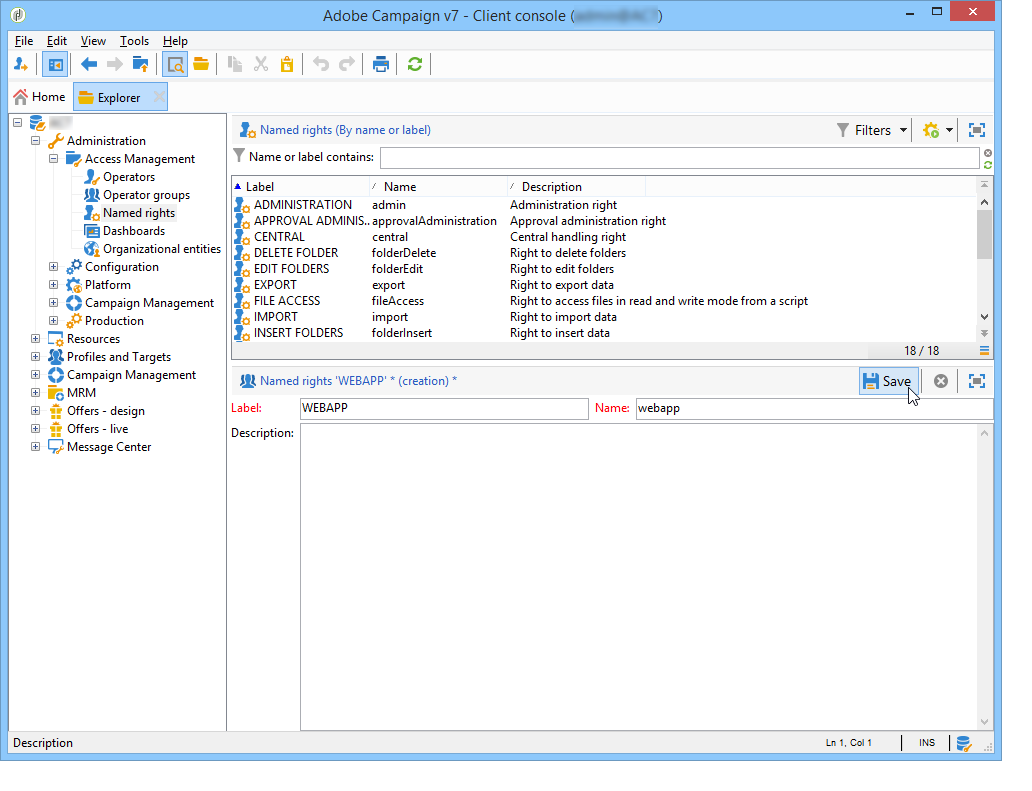Viewport: 1032px width, 791px height.
Task: Click the green filter reload icon
Action: coord(988,165)
